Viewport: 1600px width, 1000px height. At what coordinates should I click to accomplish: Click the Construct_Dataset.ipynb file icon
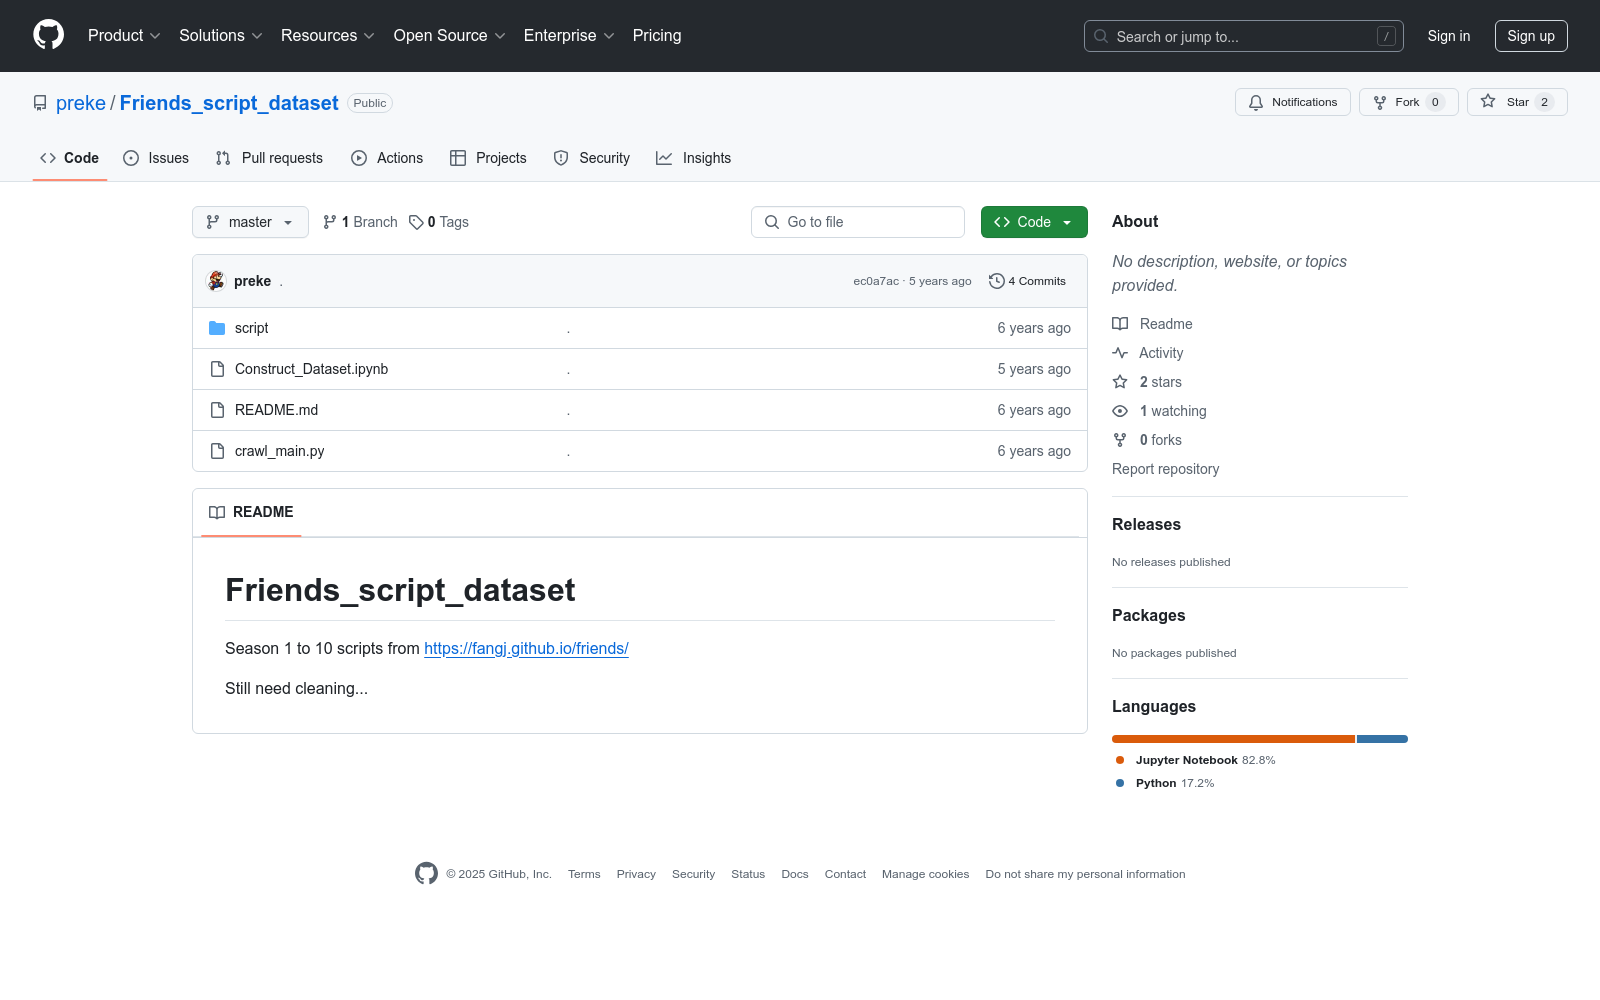tap(217, 369)
